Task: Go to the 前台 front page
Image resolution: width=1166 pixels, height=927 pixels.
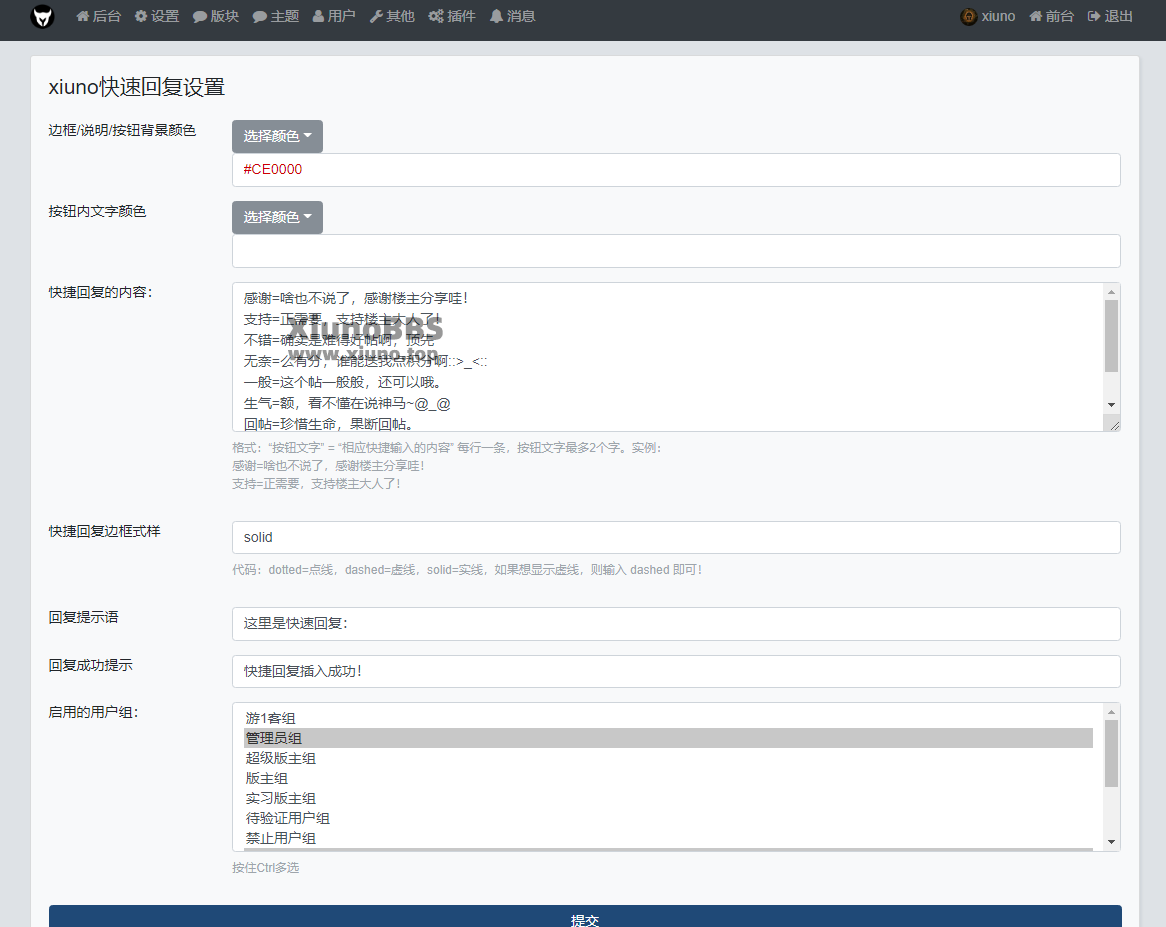Action: click(x=1051, y=16)
